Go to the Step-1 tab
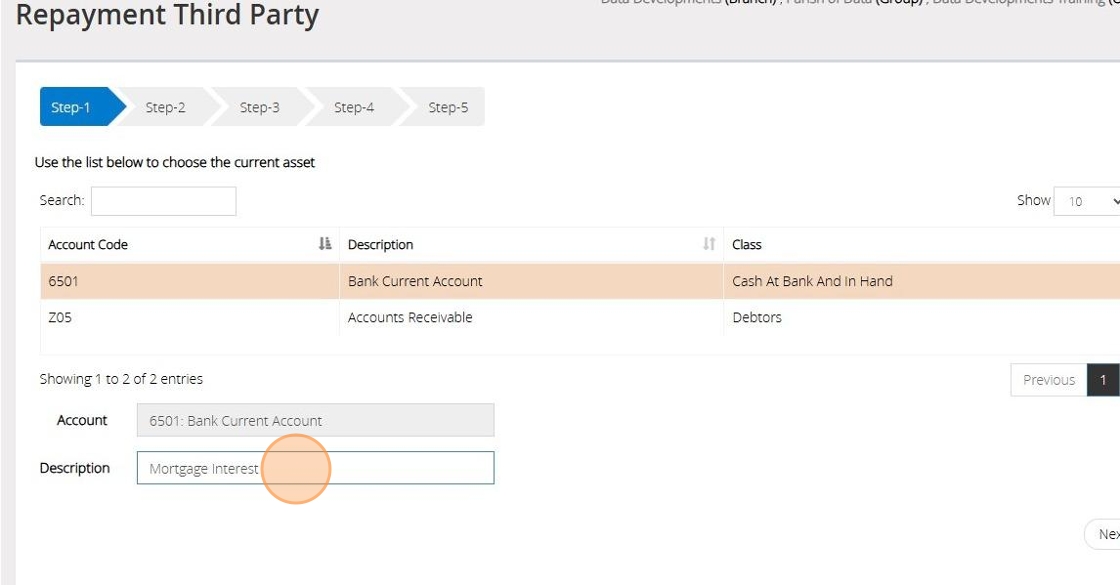1120x585 pixels. [x=72, y=107]
